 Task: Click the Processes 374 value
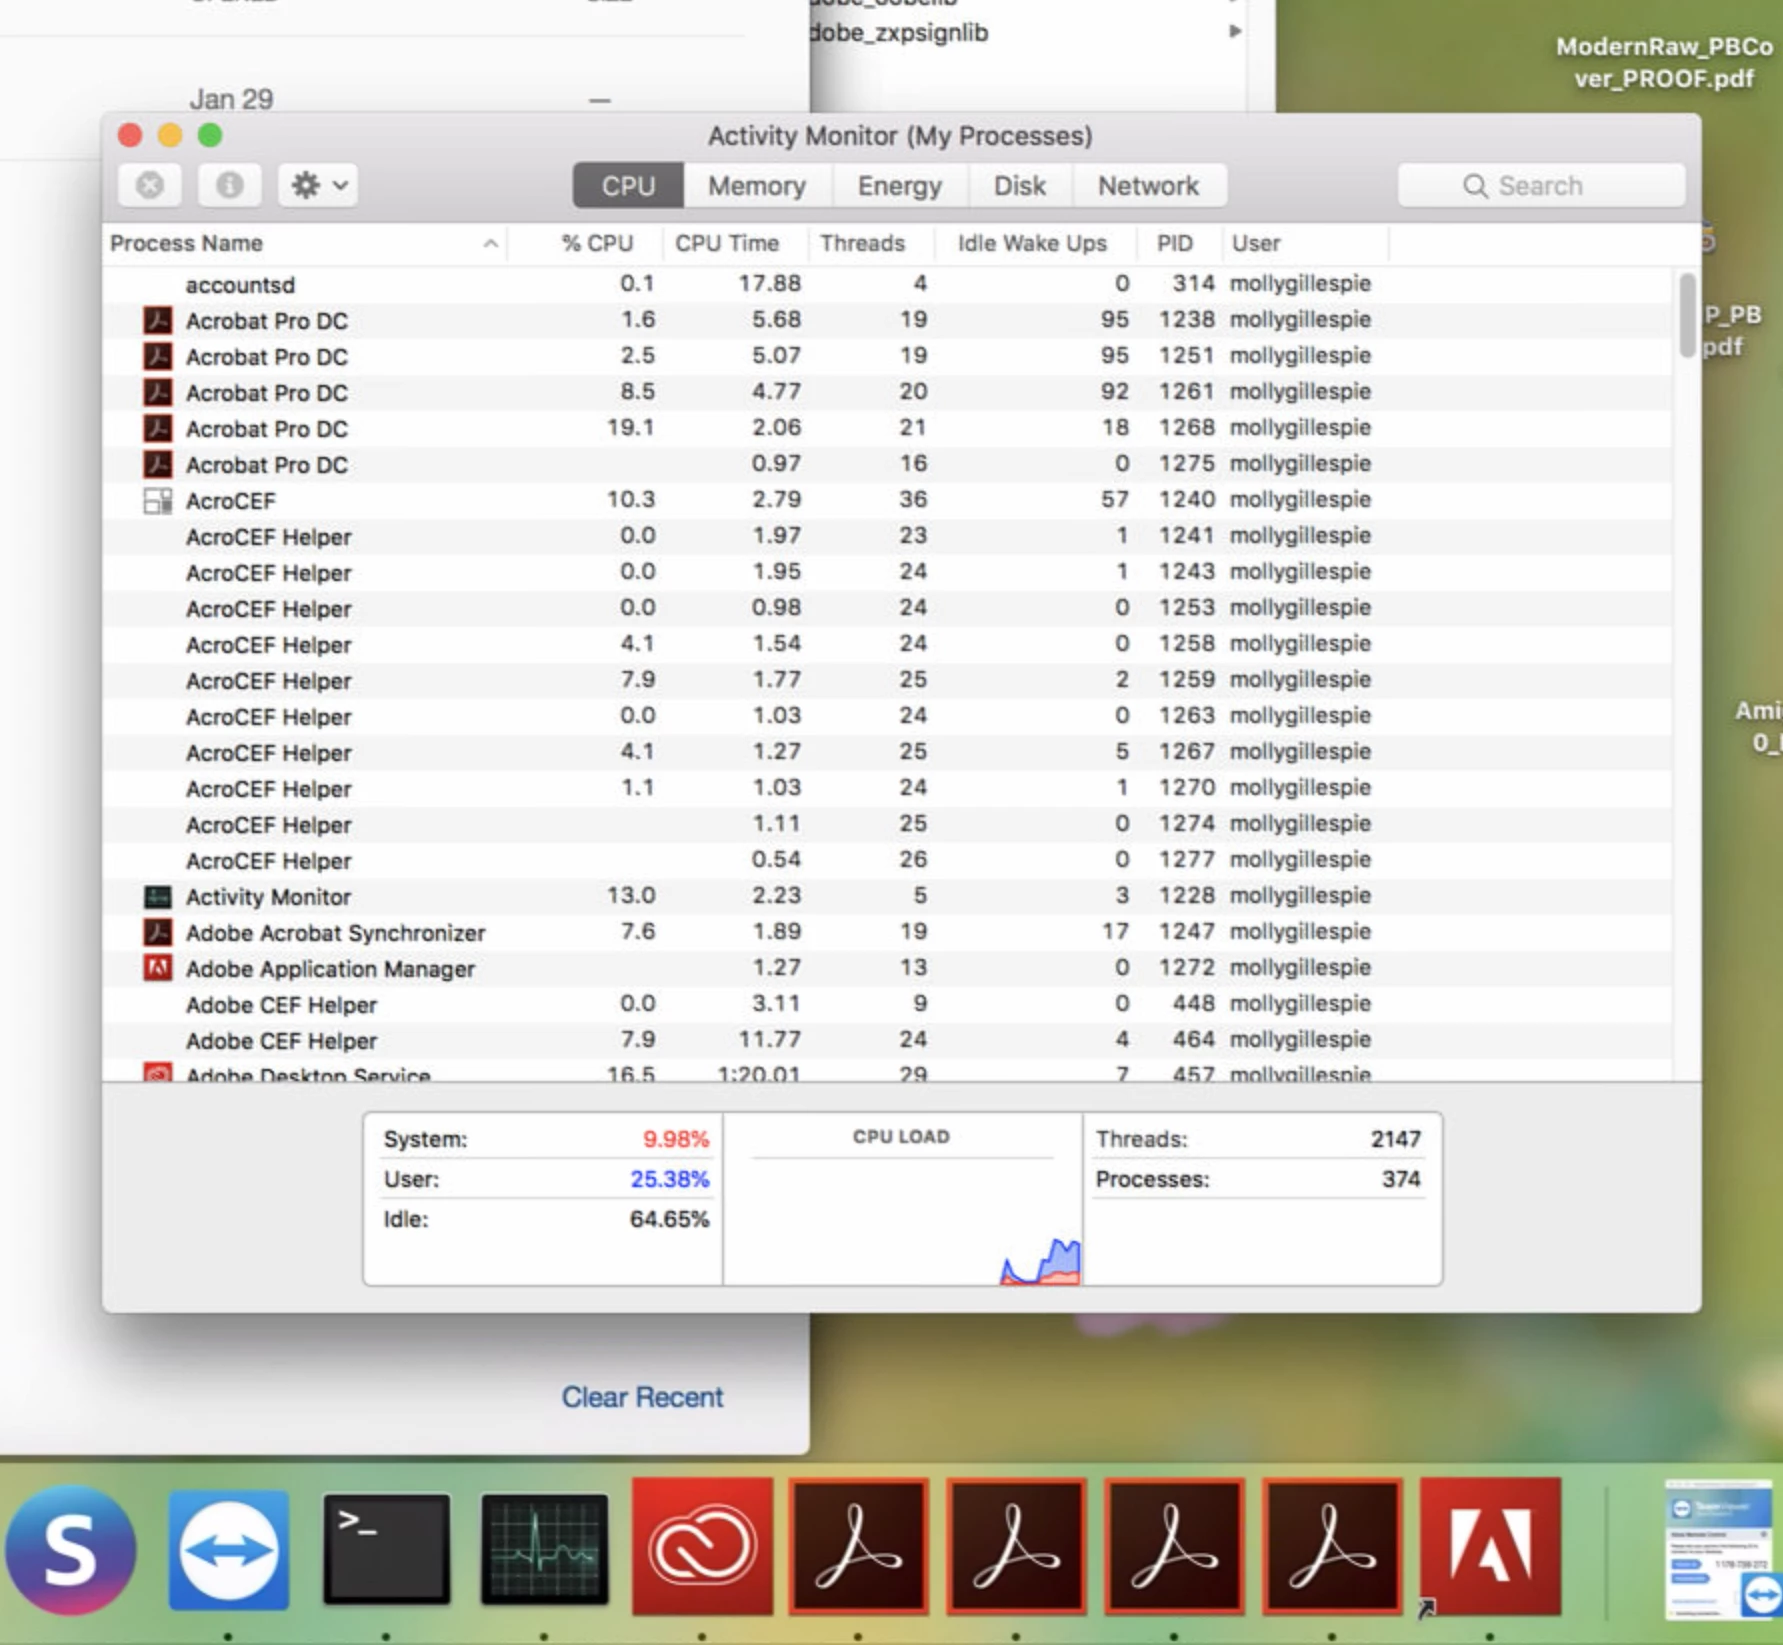[1401, 1179]
